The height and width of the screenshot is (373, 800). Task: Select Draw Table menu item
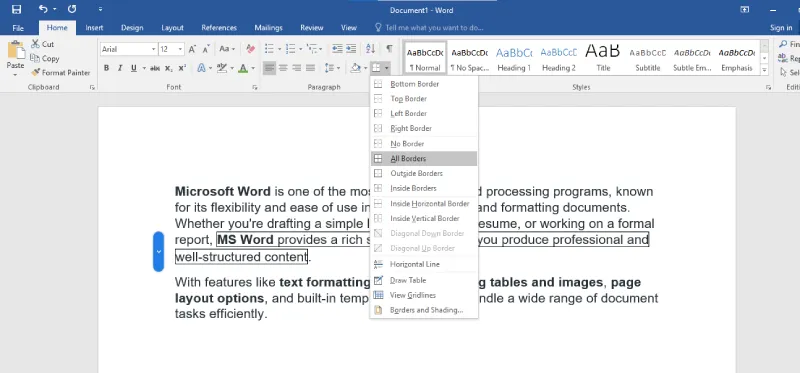click(x=424, y=280)
